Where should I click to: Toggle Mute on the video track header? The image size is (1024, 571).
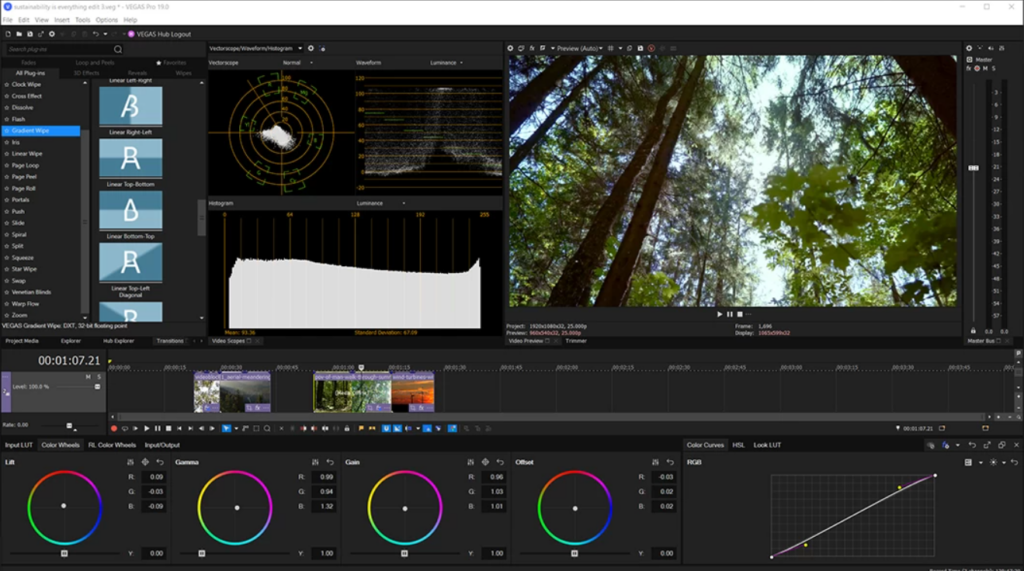click(x=88, y=377)
